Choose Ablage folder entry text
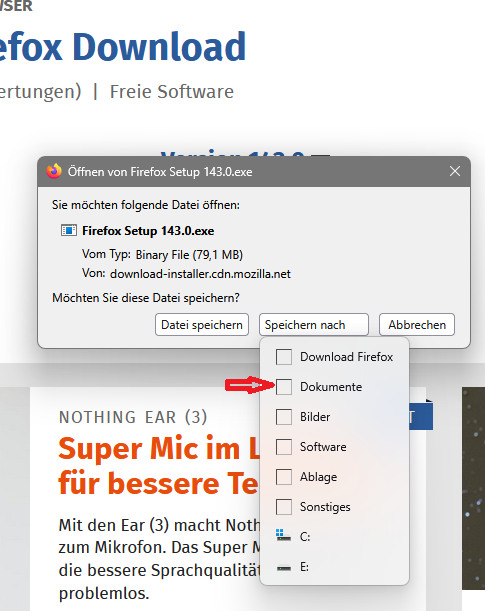 [x=318, y=477]
